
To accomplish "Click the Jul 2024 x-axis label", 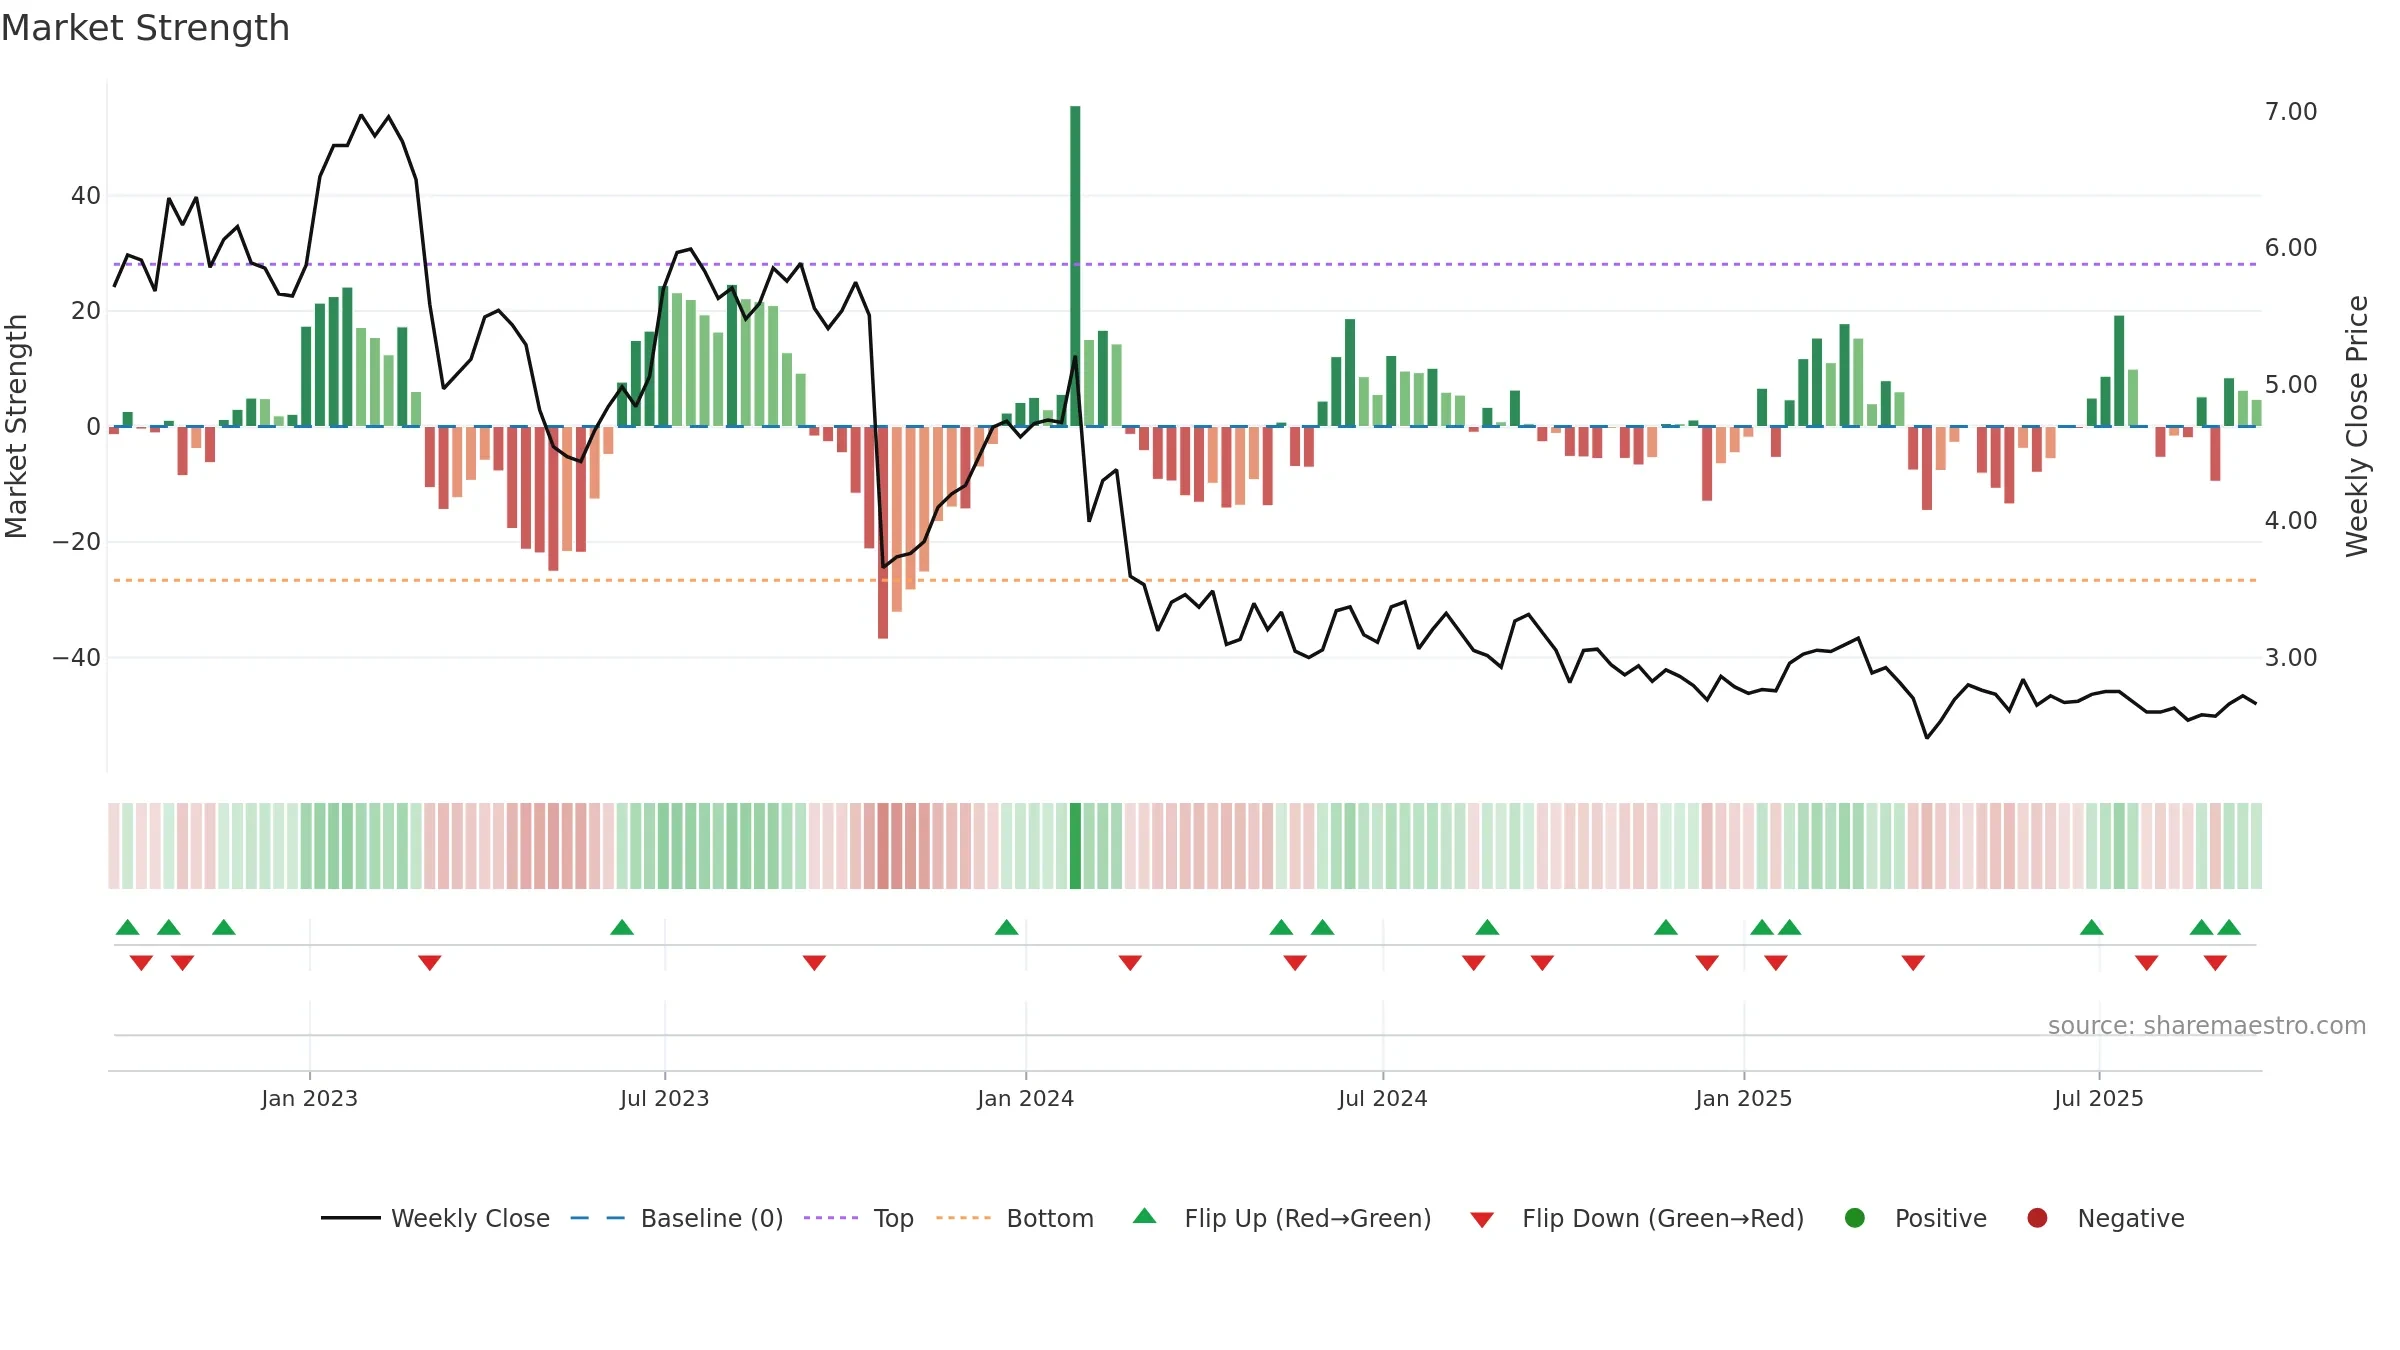I will pos(1383,1098).
